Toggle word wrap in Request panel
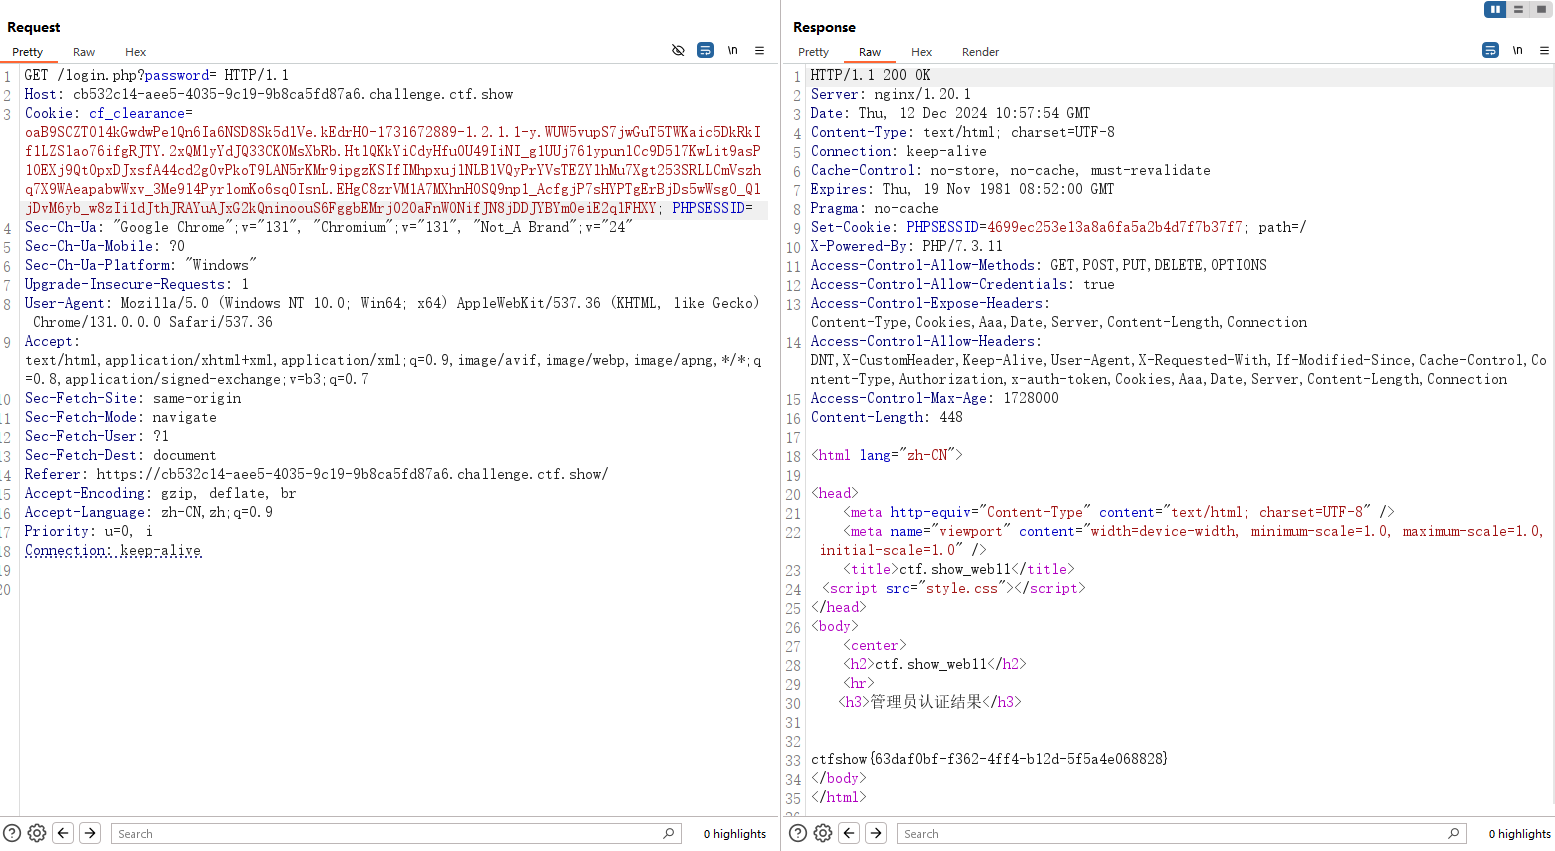The width and height of the screenshot is (1555, 851). [705, 50]
